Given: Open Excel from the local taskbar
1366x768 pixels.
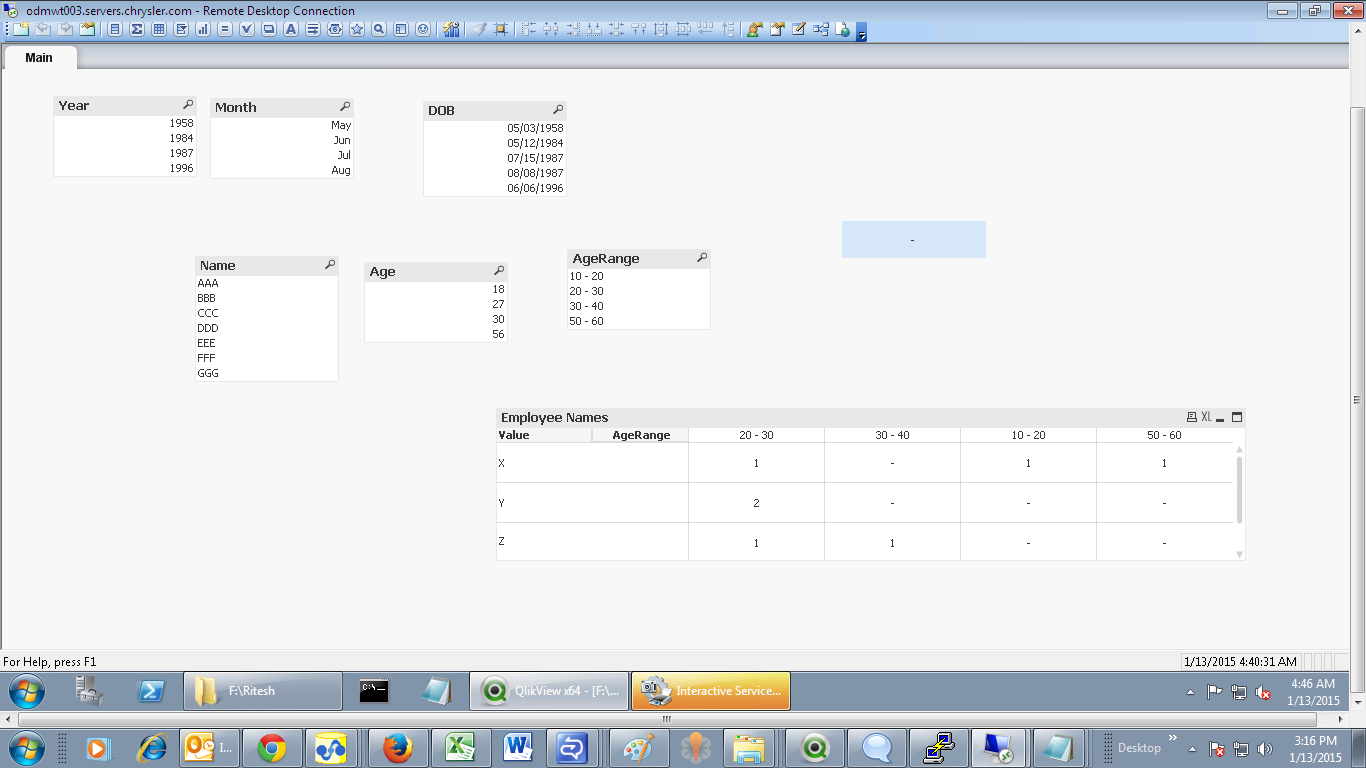Looking at the screenshot, I should pyautogui.click(x=460, y=748).
